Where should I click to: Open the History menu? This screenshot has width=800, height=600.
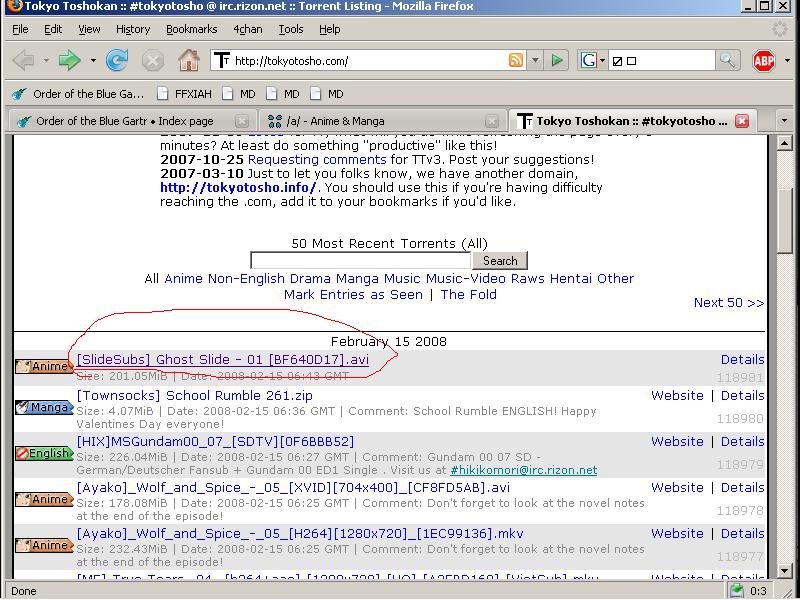click(x=133, y=29)
